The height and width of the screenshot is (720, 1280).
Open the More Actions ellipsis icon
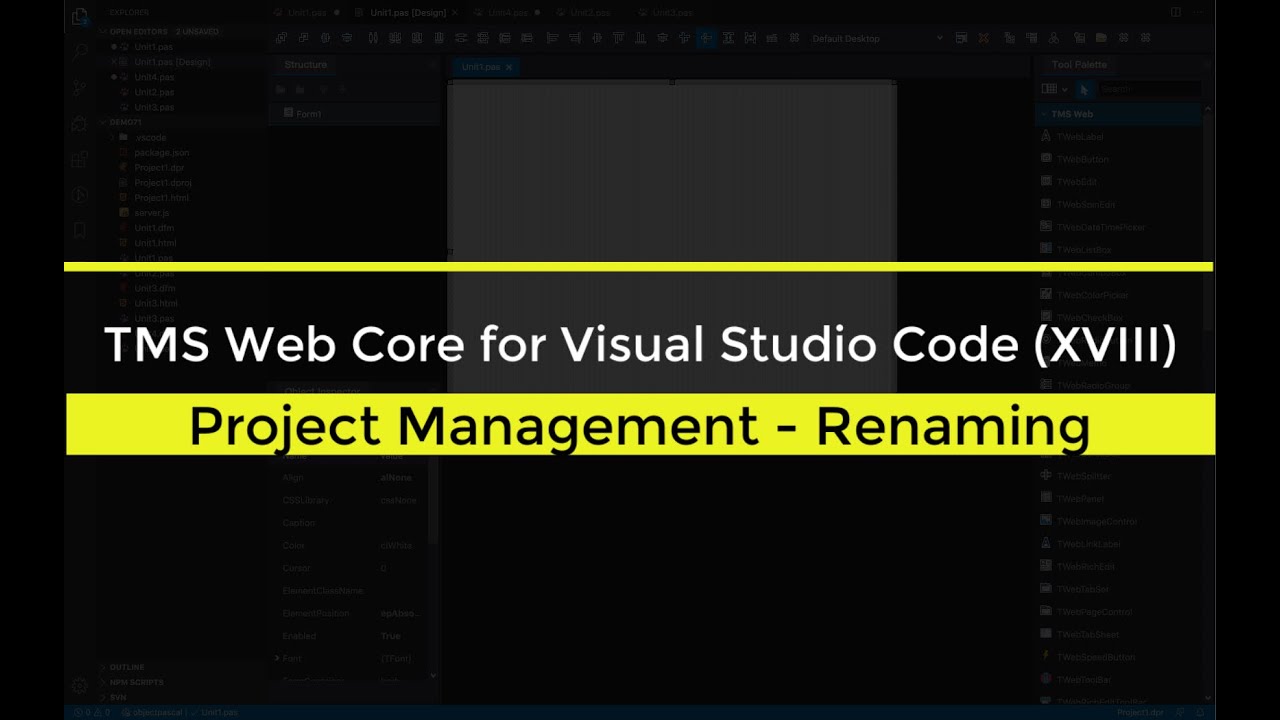point(1200,12)
